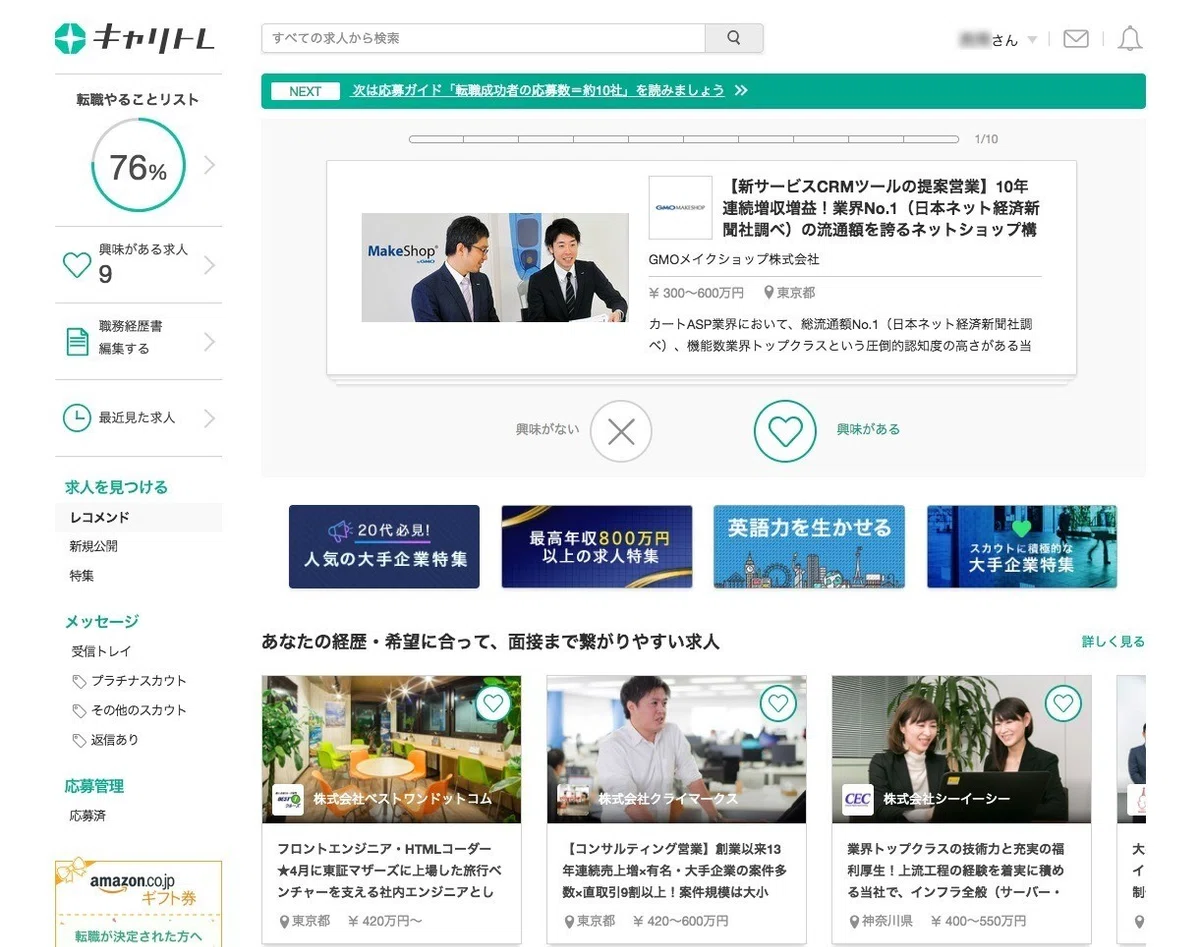
Task: Open the 新サービスCRMツール job title
Action: [883, 208]
